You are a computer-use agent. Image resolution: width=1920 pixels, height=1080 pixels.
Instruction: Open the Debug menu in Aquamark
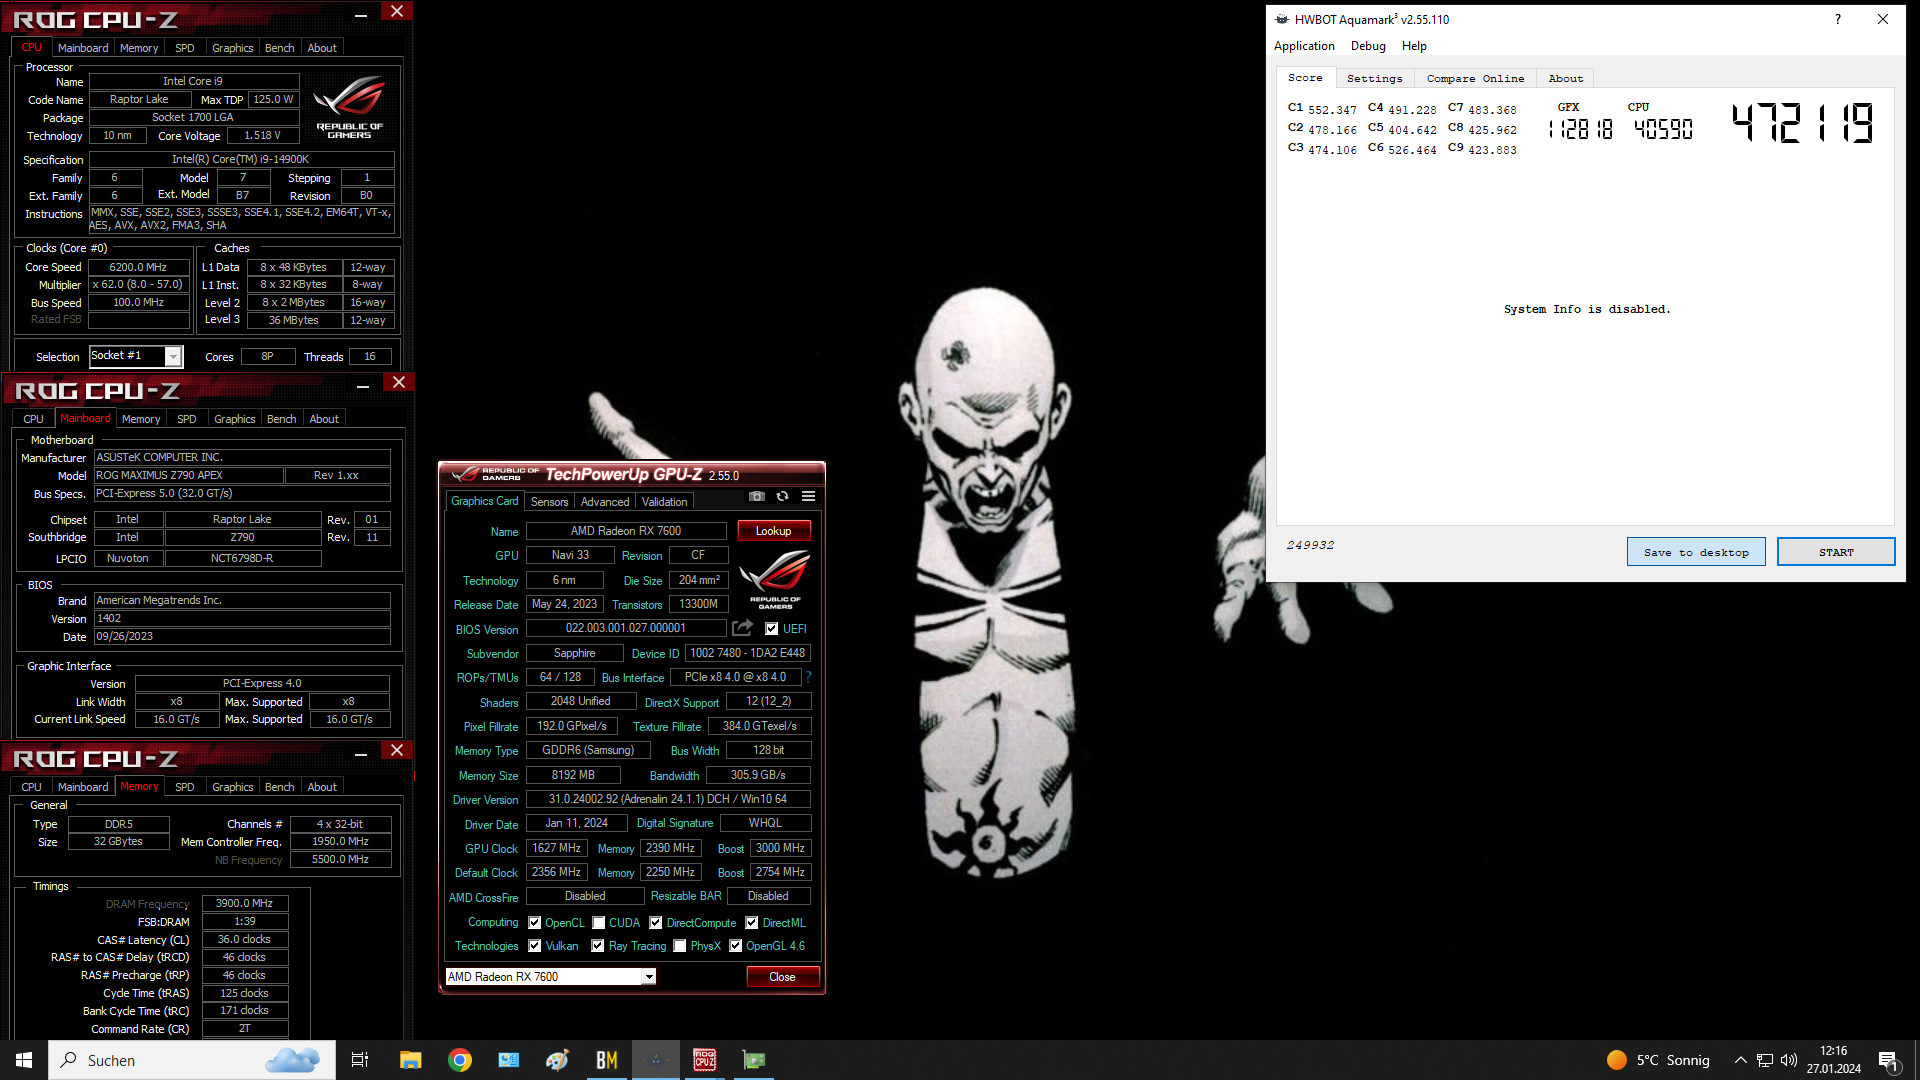tap(1368, 46)
